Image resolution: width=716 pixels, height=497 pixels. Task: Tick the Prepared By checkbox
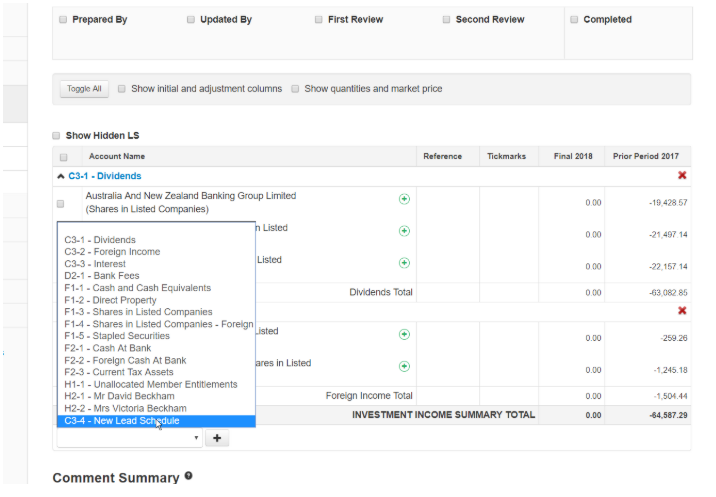point(63,20)
